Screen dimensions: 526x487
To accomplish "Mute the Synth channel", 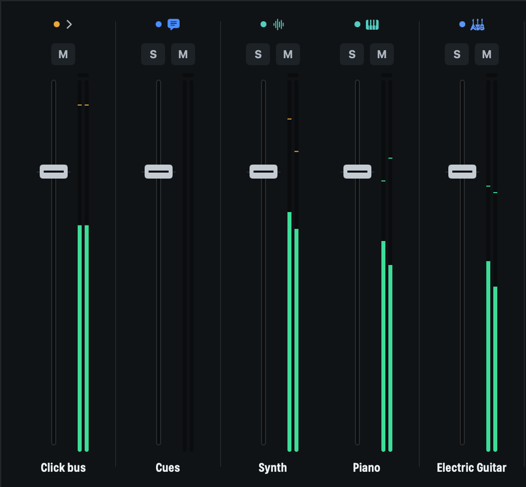I will (288, 54).
